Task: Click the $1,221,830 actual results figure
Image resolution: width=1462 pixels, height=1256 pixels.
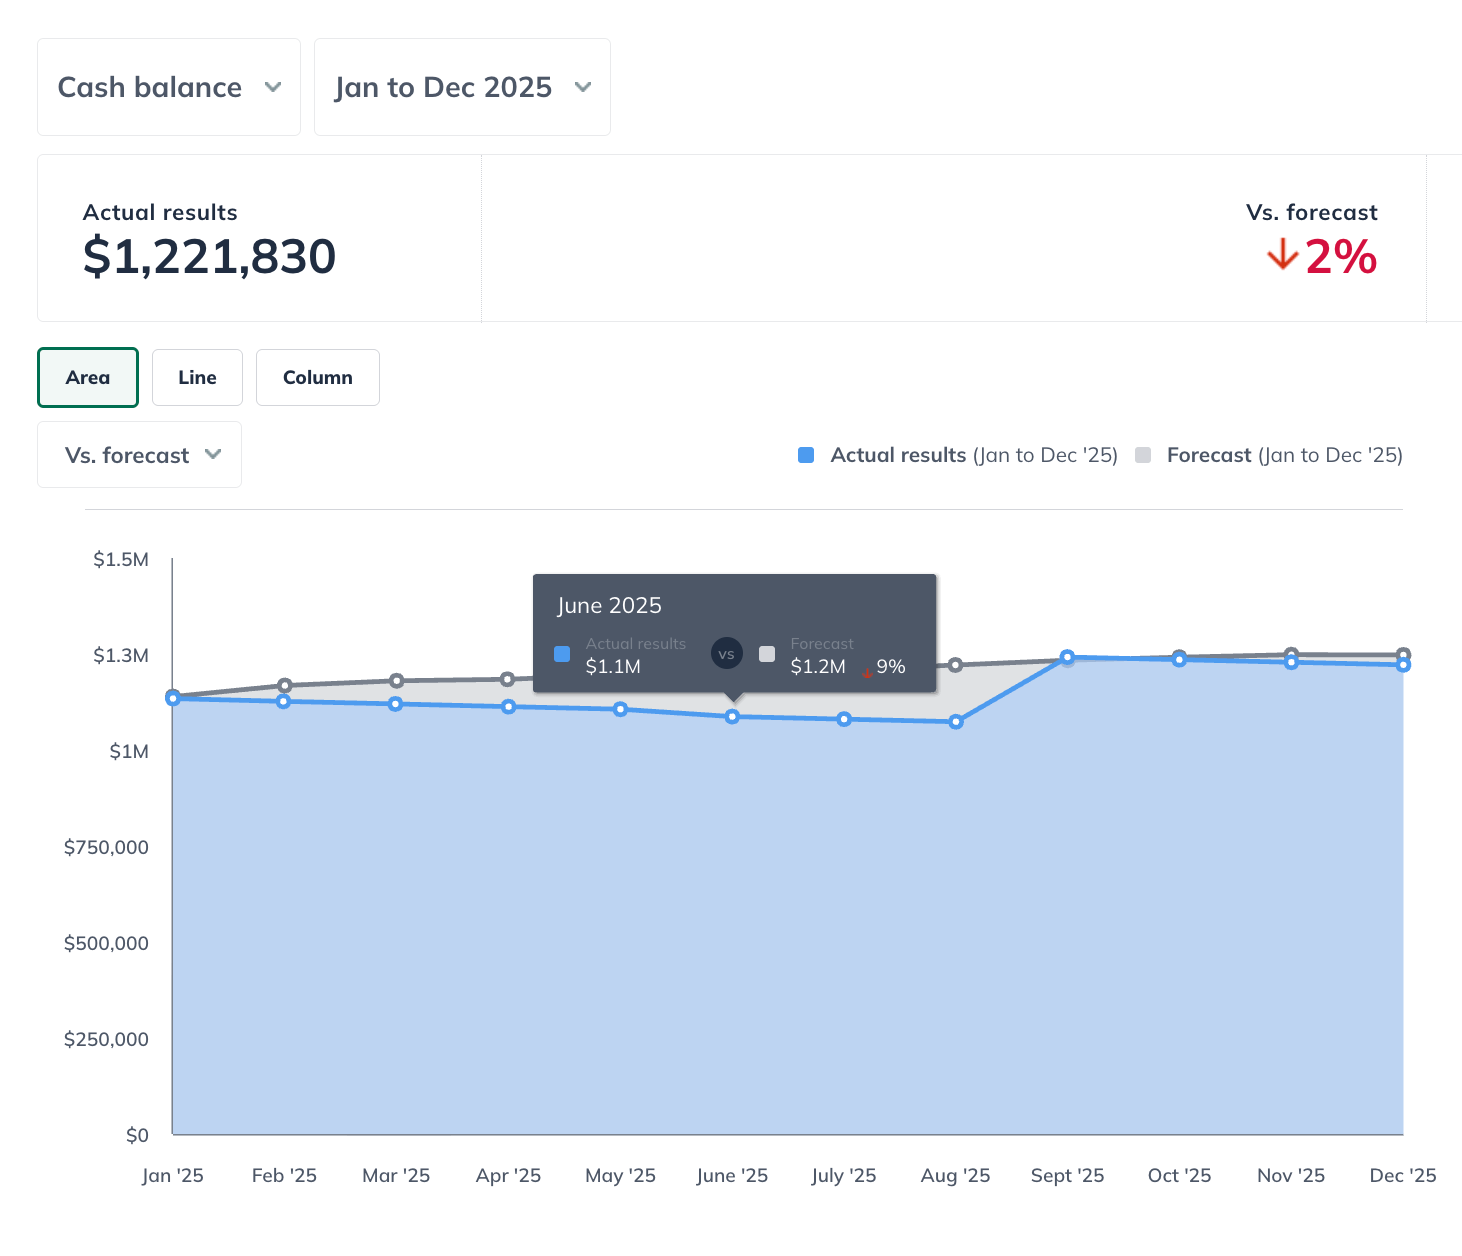Action: 209,256
